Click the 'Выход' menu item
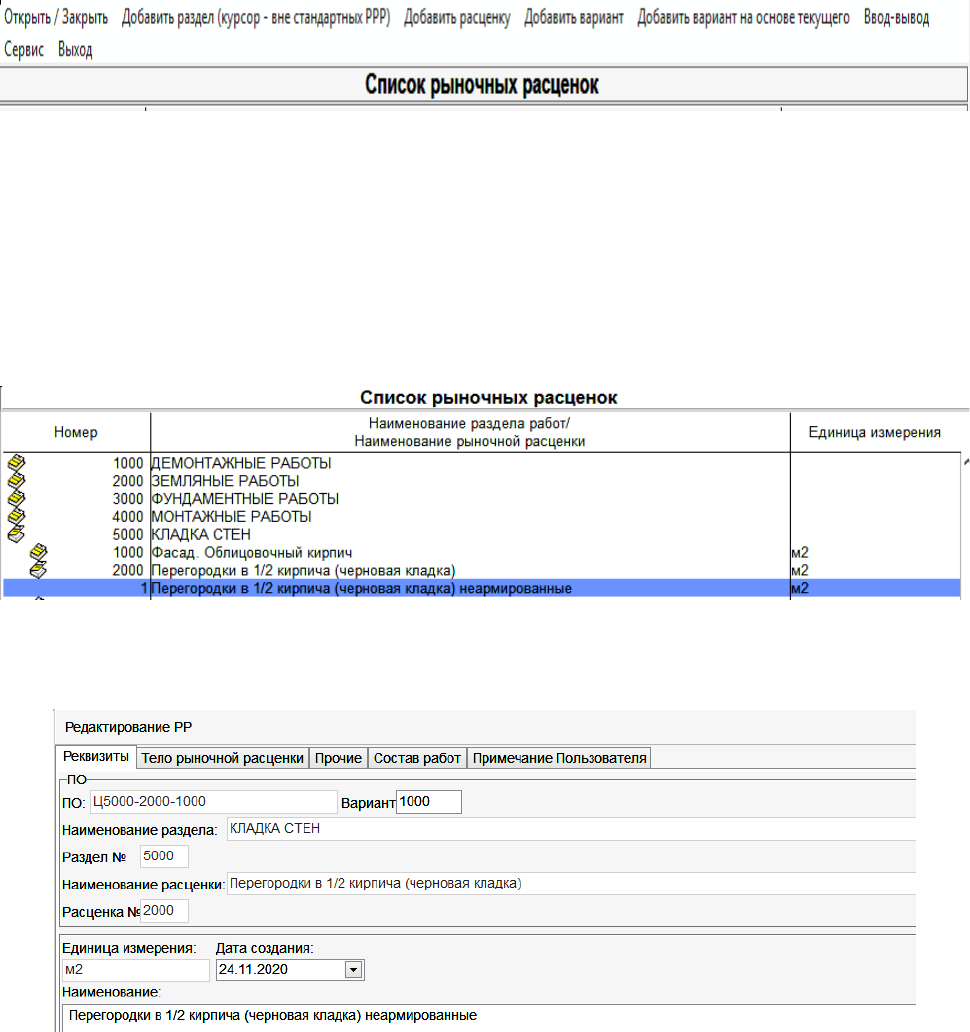970x1032 pixels. pyautogui.click(x=75, y=49)
